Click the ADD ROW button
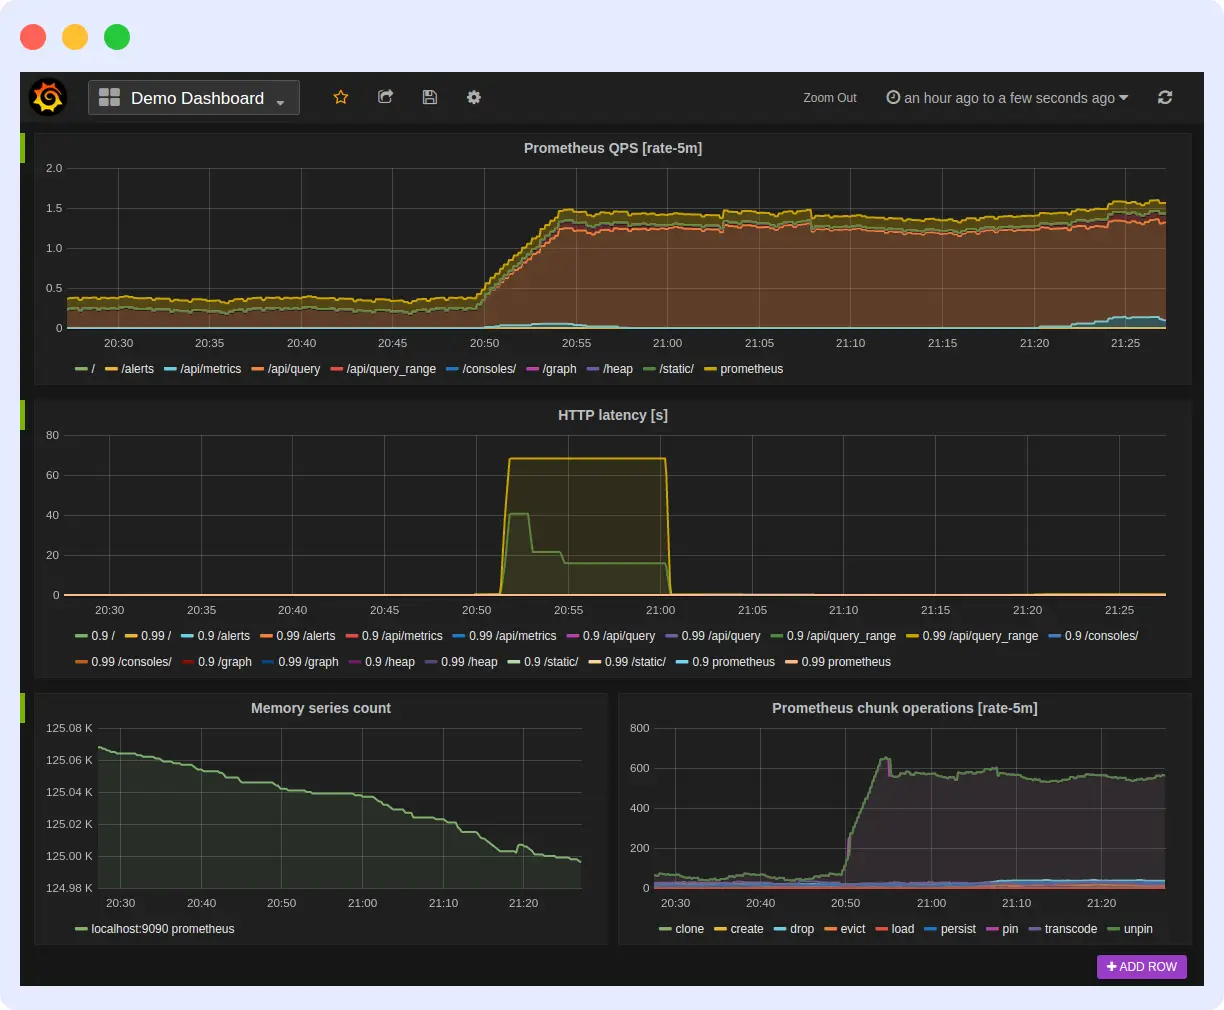 point(1141,967)
